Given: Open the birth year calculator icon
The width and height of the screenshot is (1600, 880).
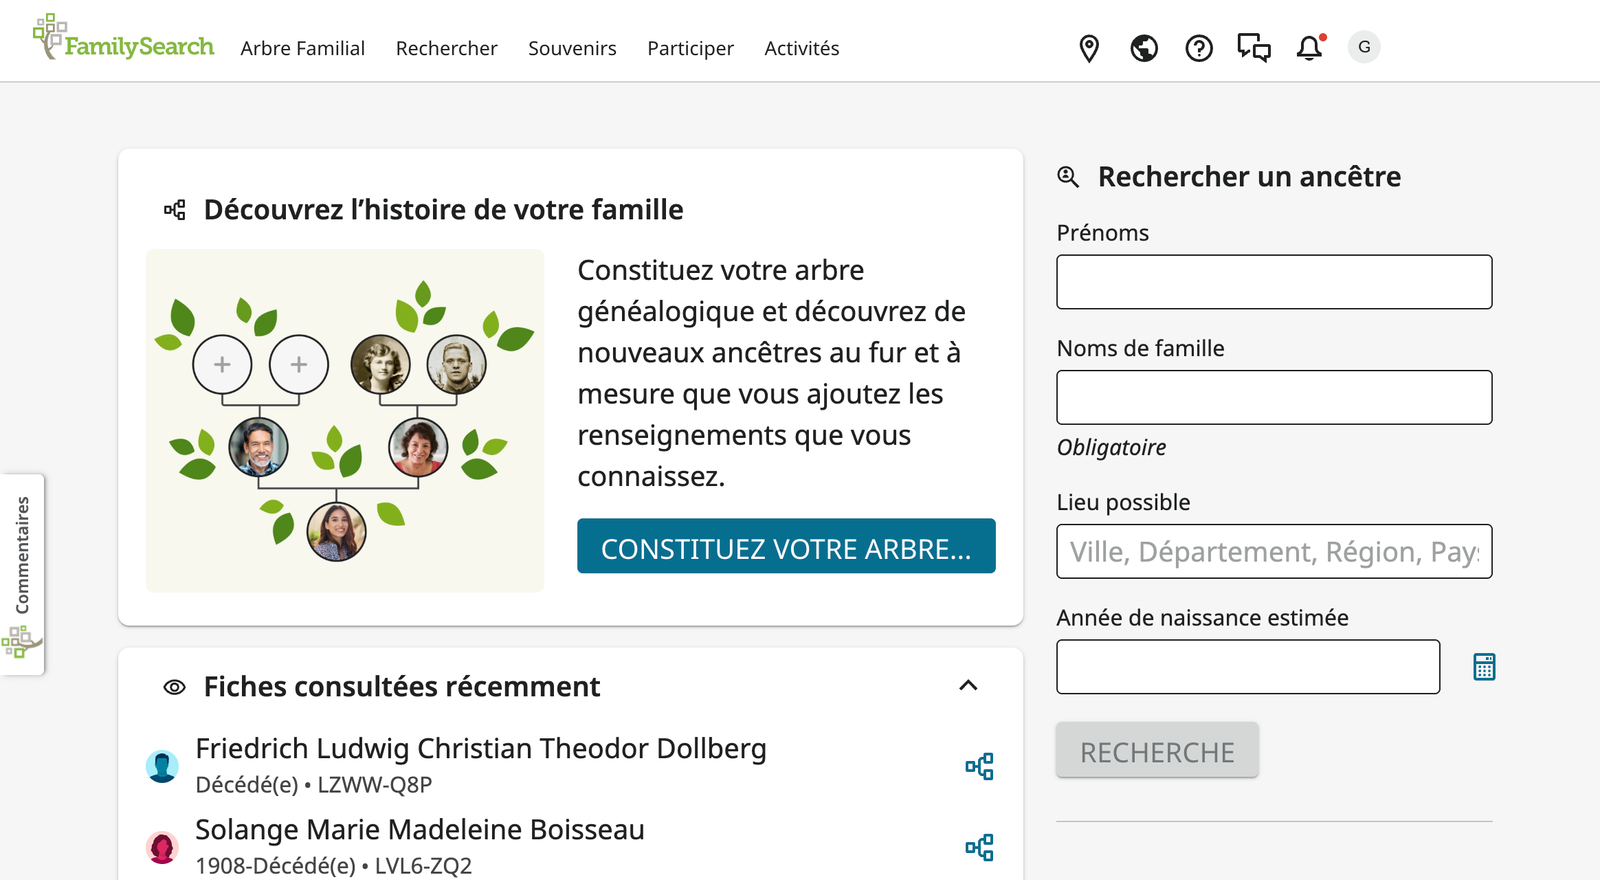Looking at the screenshot, I should tap(1484, 667).
